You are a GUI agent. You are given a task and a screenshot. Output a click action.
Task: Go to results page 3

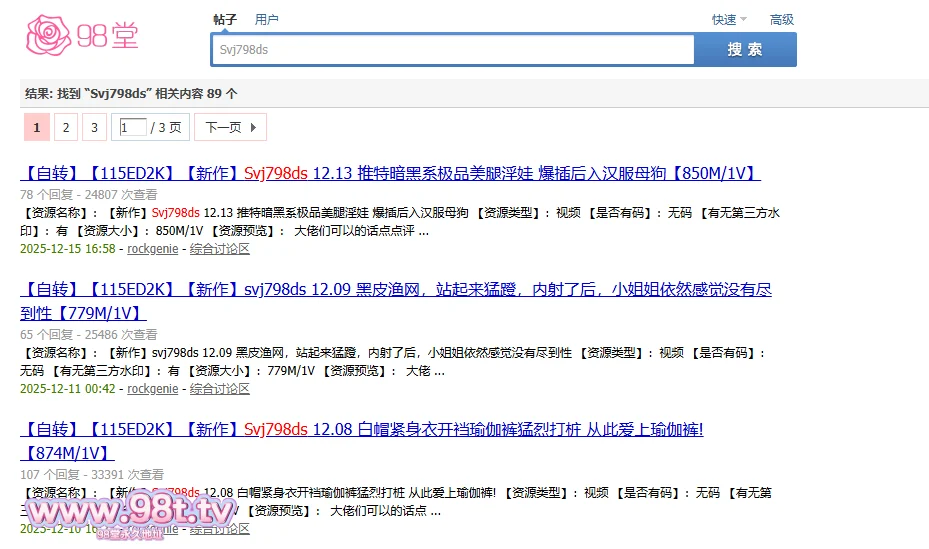pyautogui.click(x=94, y=128)
